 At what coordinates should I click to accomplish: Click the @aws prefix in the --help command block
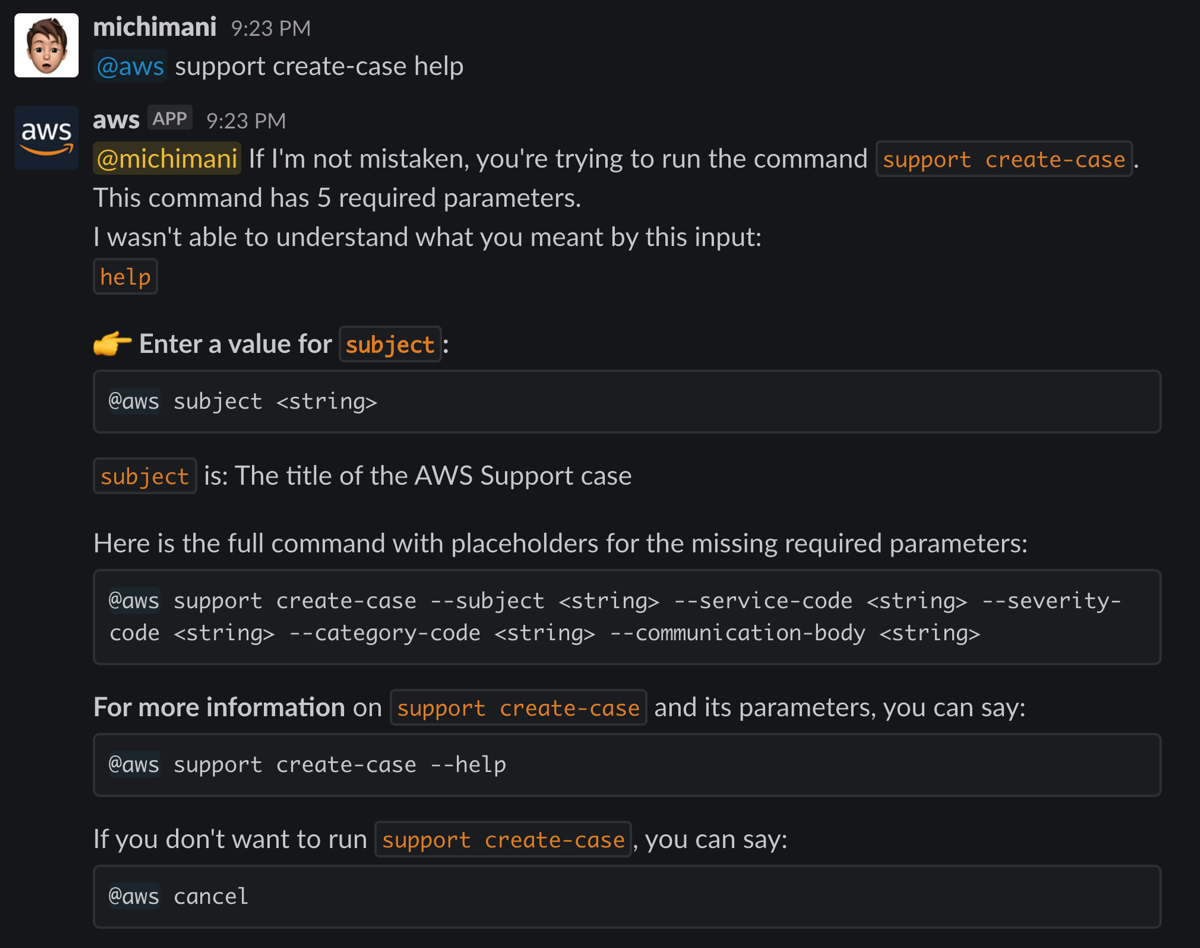[133, 765]
